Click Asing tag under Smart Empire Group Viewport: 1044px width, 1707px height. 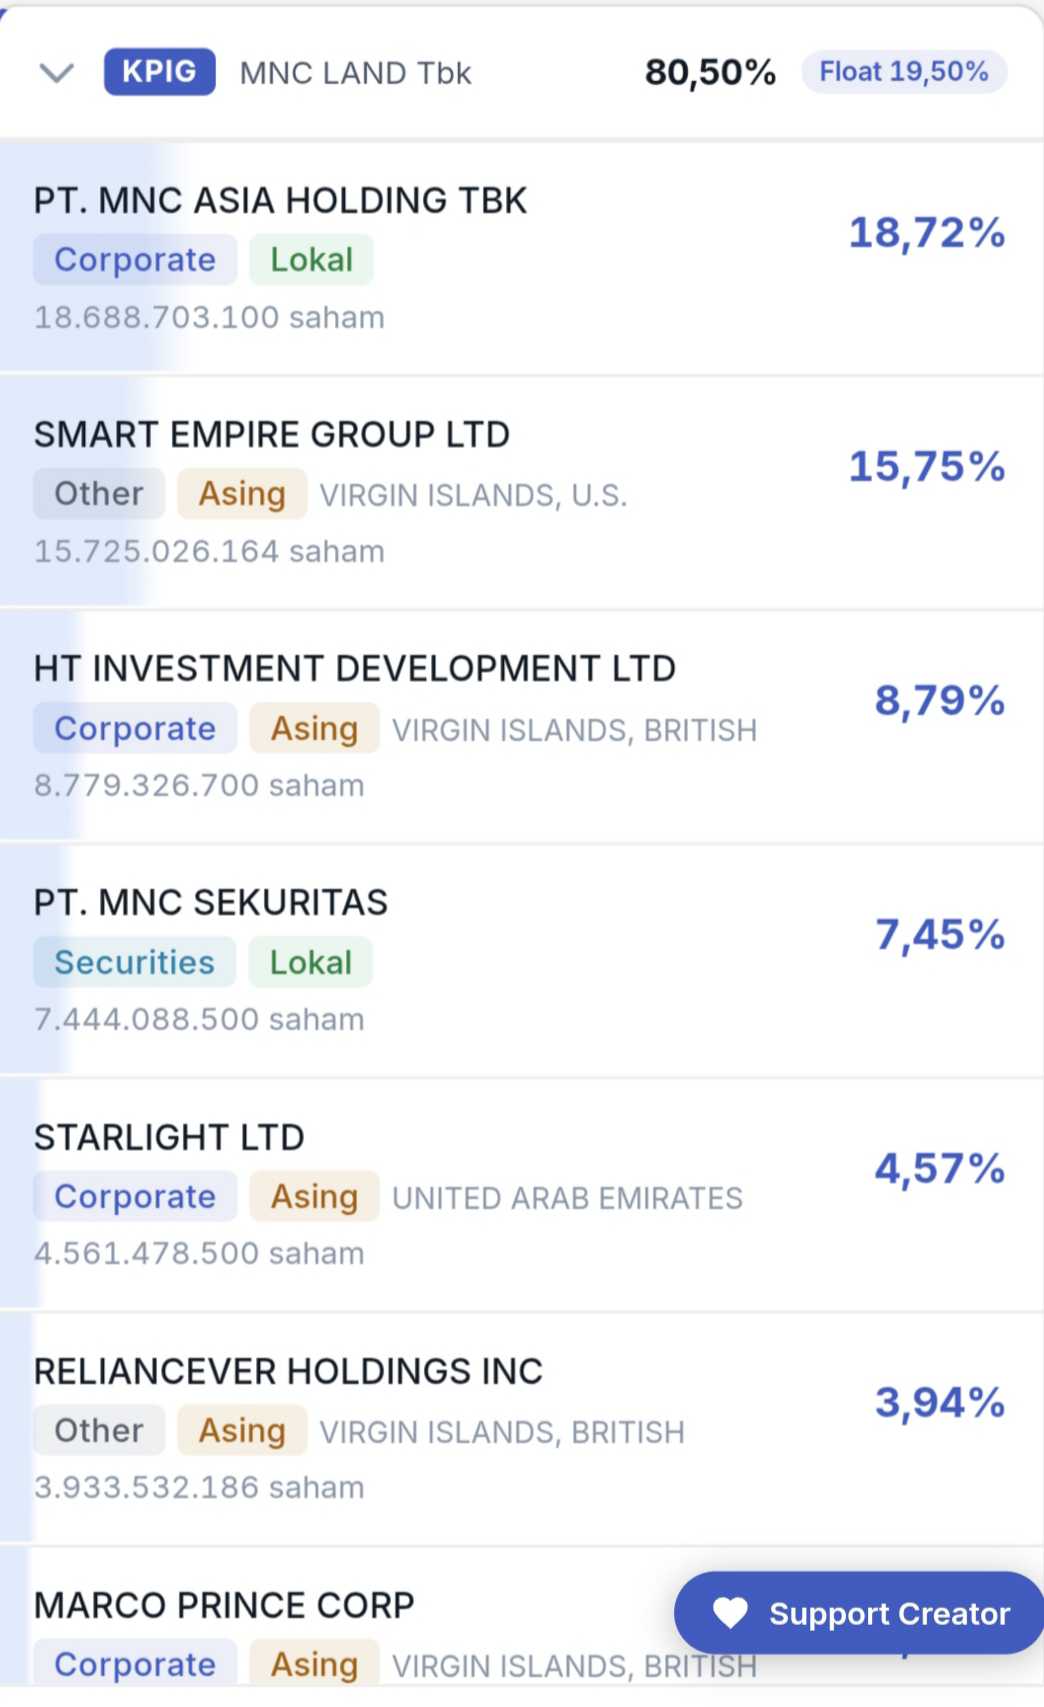(x=242, y=494)
